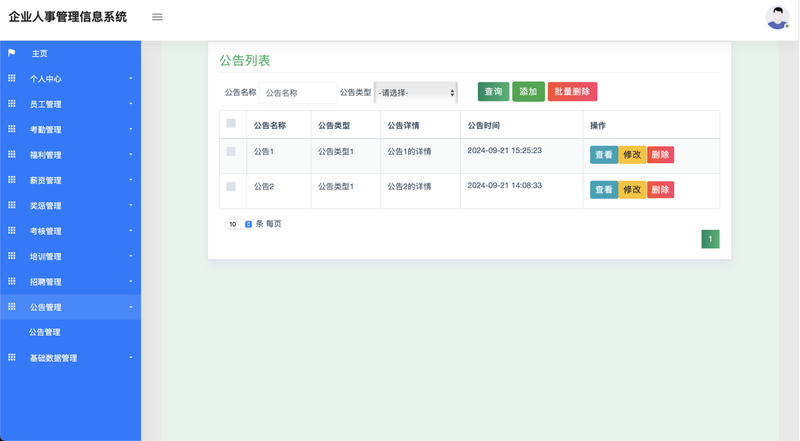Image resolution: width=800 pixels, height=441 pixels.
Task: Click the 公告列表 heading
Action: 245,60
